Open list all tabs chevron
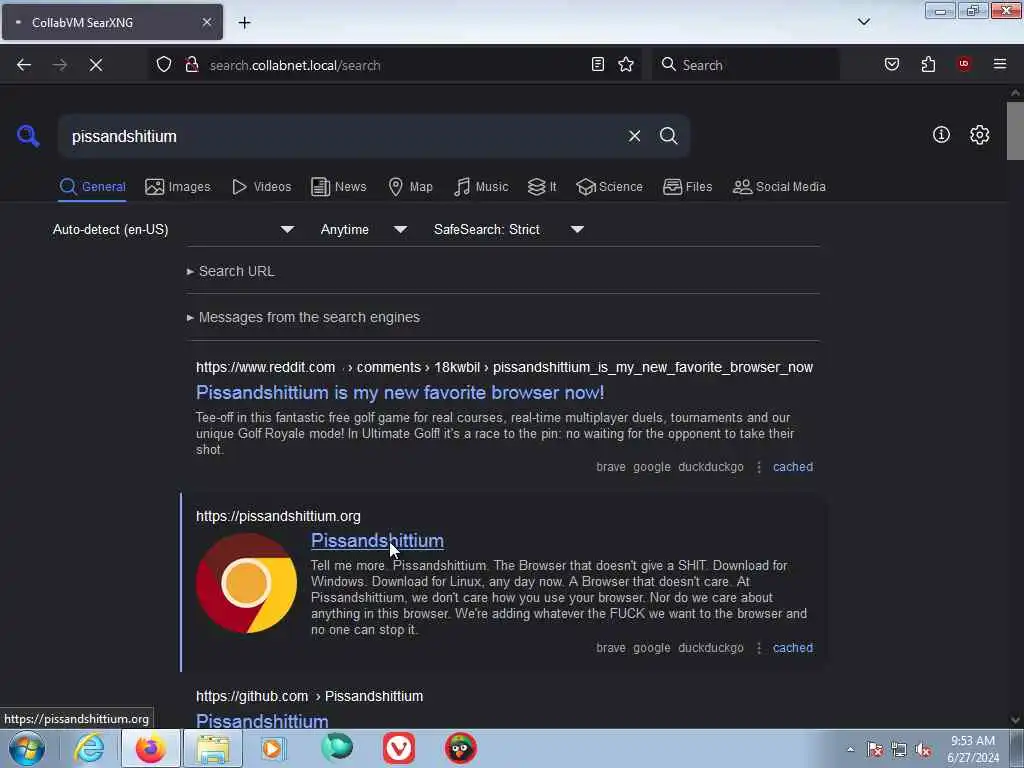 click(x=864, y=22)
